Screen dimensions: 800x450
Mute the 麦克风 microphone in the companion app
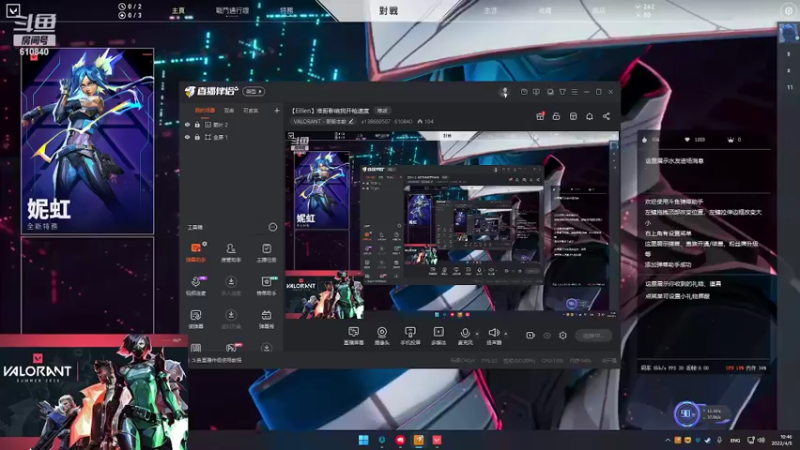tap(465, 336)
